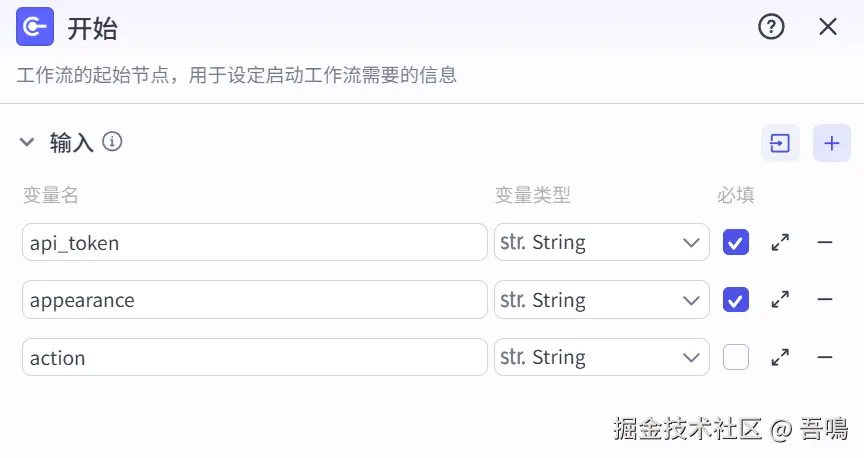Image resolution: width=864 pixels, height=458 pixels.
Task: Expand the appearance variable row details
Action: pos(780,299)
